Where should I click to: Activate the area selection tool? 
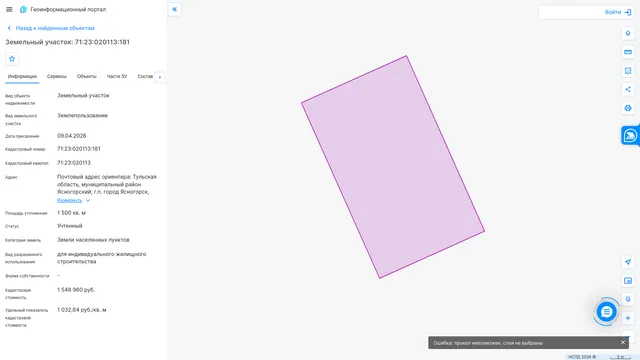pos(628,71)
